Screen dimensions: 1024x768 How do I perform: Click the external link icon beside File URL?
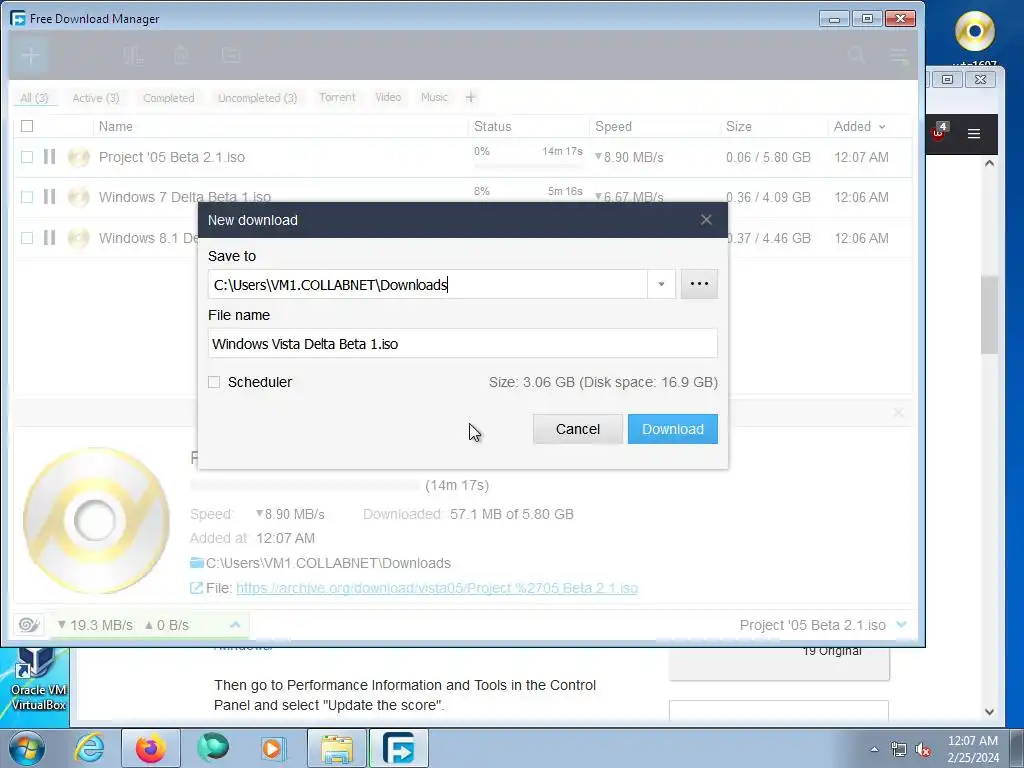click(196, 588)
